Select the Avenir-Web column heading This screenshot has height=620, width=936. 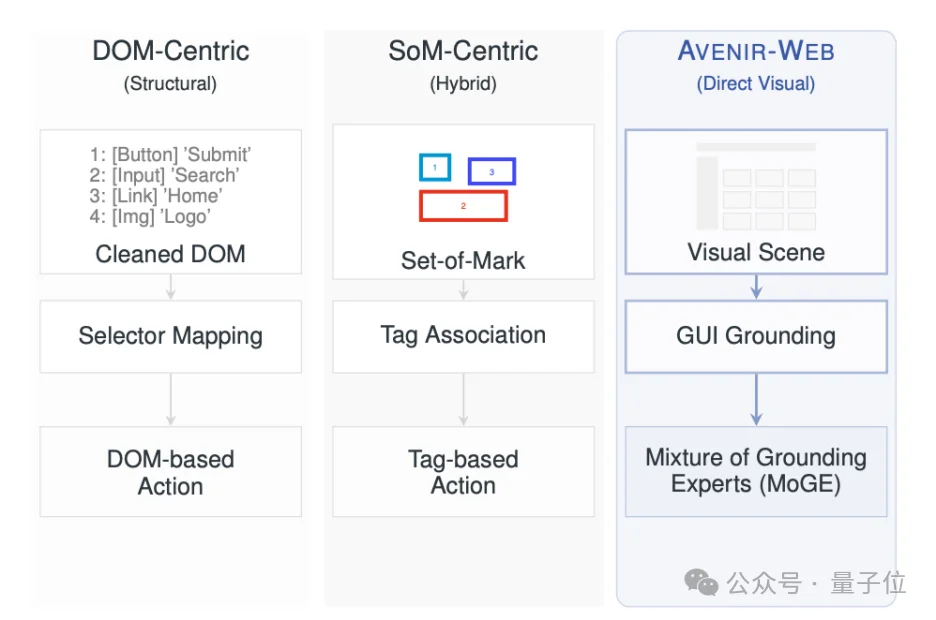756,51
